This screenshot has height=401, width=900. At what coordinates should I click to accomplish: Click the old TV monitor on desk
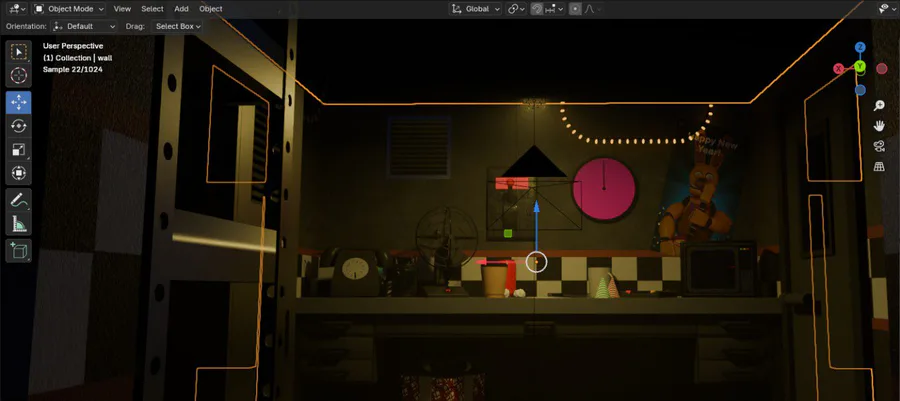click(x=719, y=268)
